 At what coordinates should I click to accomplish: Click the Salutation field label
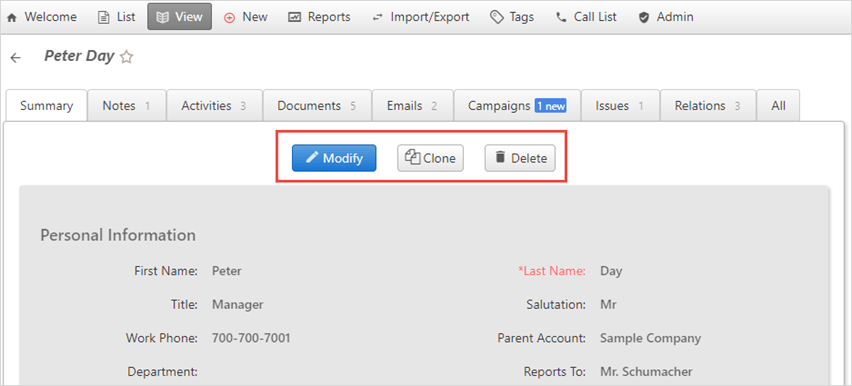[556, 304]
